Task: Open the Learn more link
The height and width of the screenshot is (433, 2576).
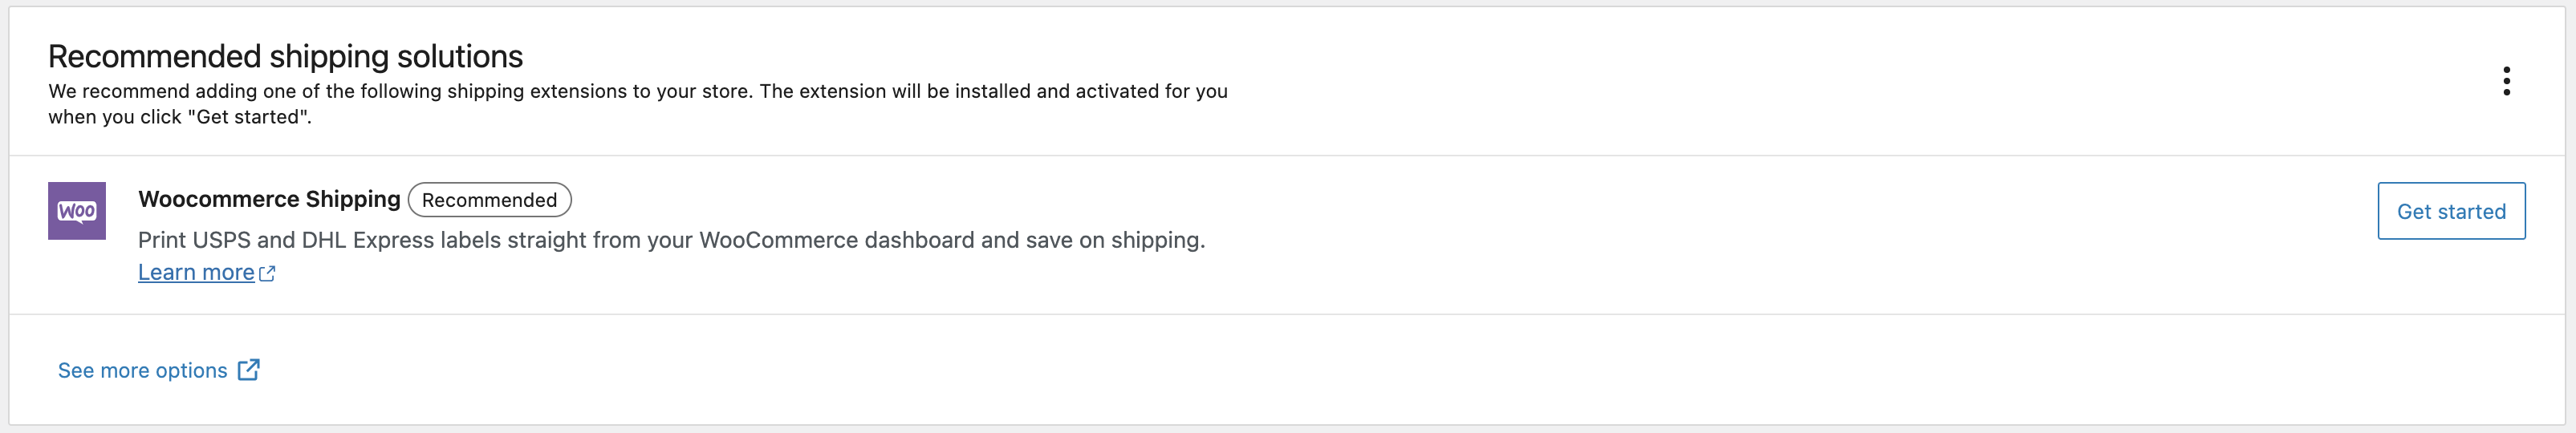Action: 196,273
